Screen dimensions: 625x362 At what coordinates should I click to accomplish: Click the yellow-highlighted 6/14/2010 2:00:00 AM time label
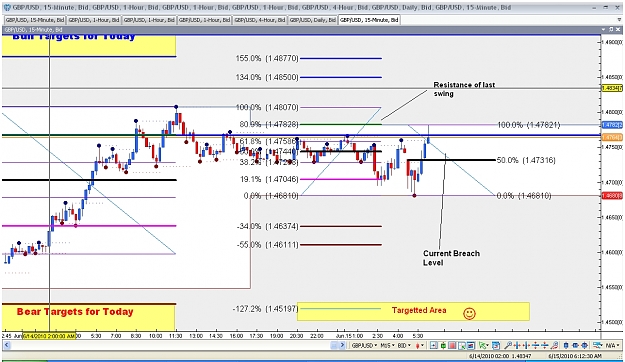pos(49,336)
